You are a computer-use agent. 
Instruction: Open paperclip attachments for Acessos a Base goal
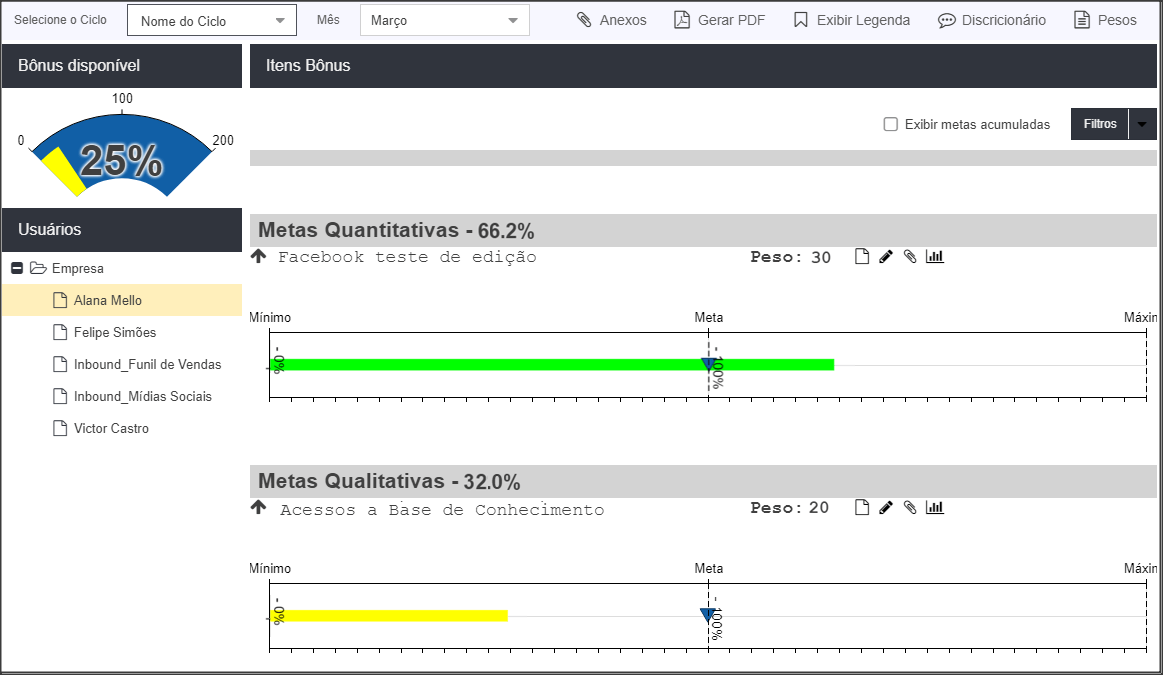pyautogui.click(x=910, y=507)
